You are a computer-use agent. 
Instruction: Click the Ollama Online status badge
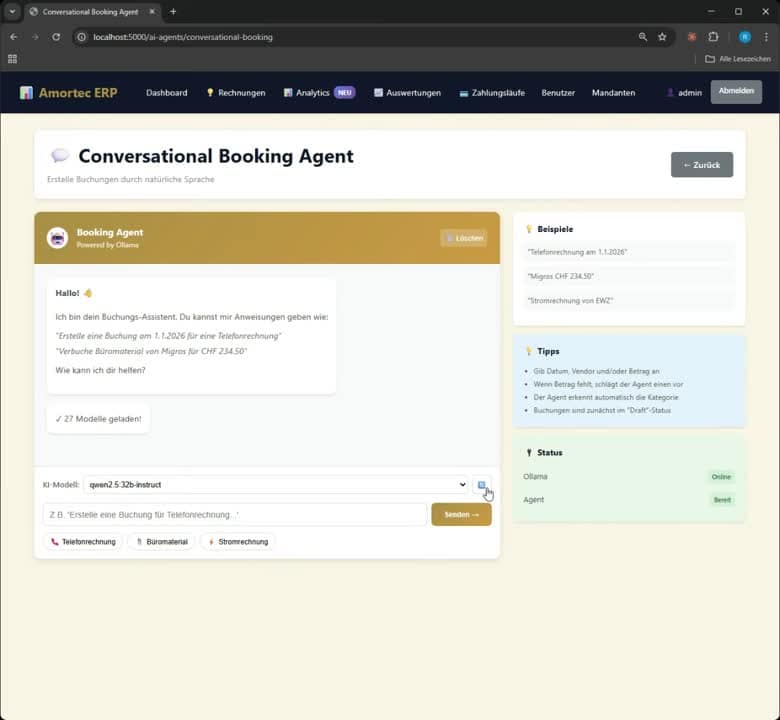721,477
